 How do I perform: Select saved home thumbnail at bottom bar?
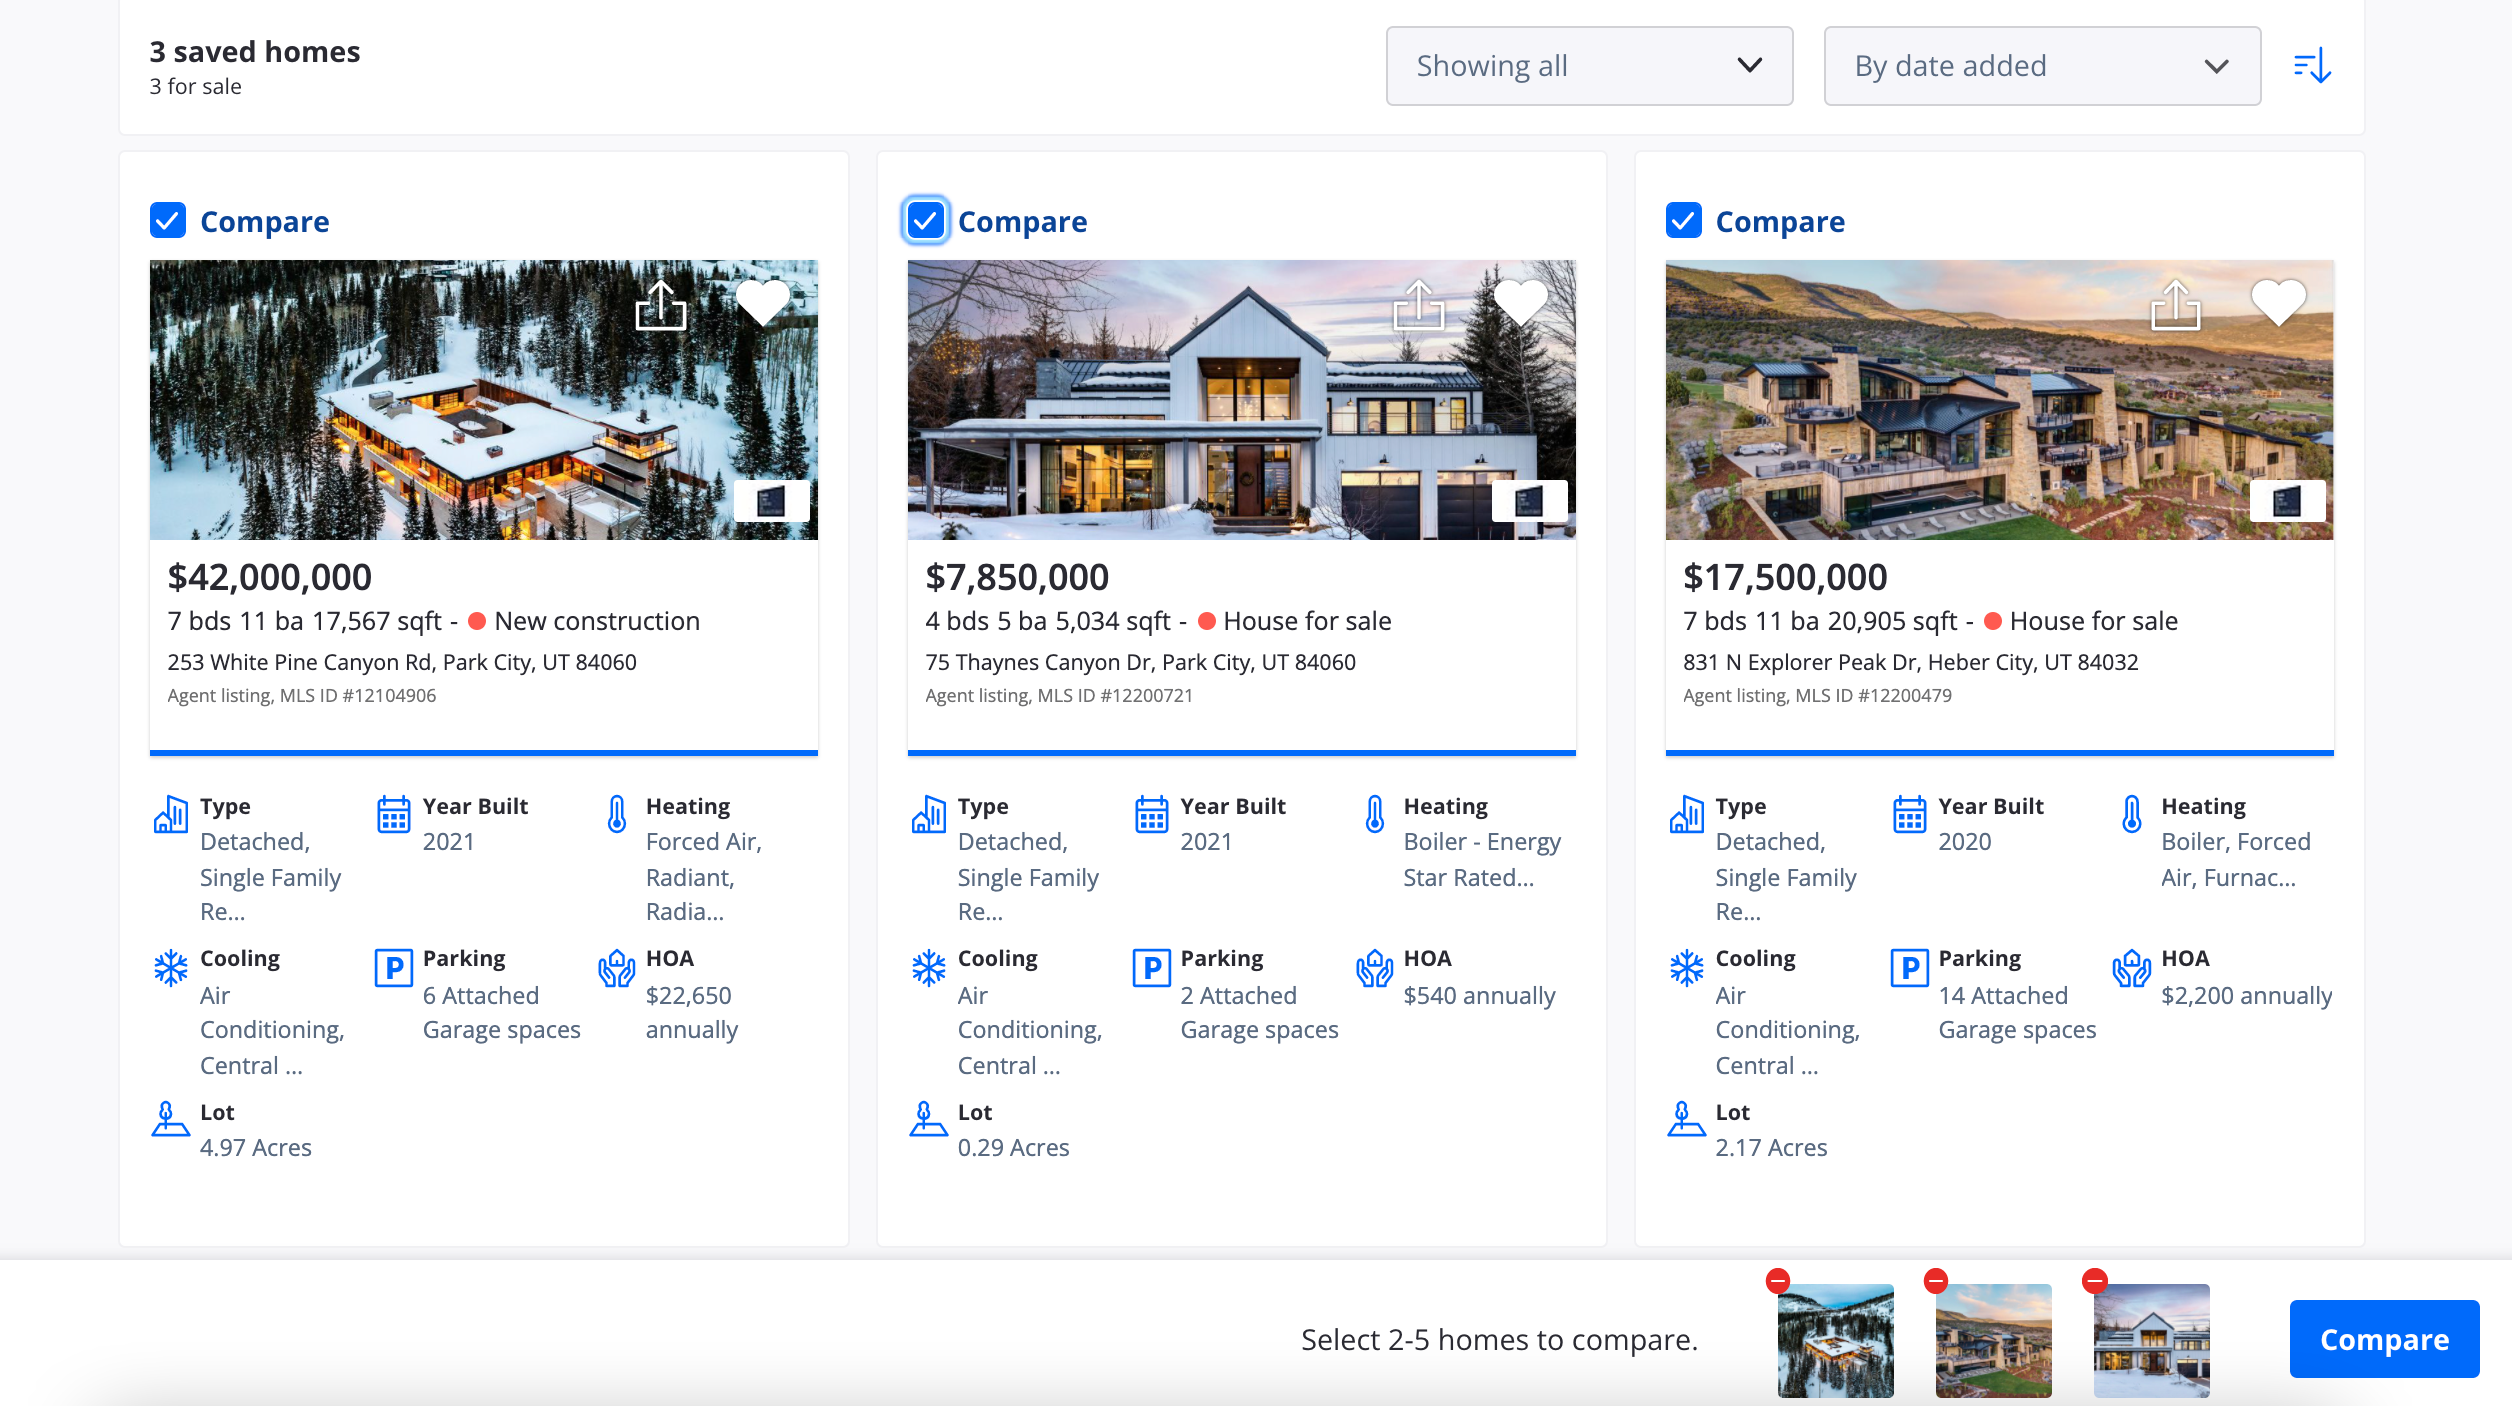pos(1834,1337)
